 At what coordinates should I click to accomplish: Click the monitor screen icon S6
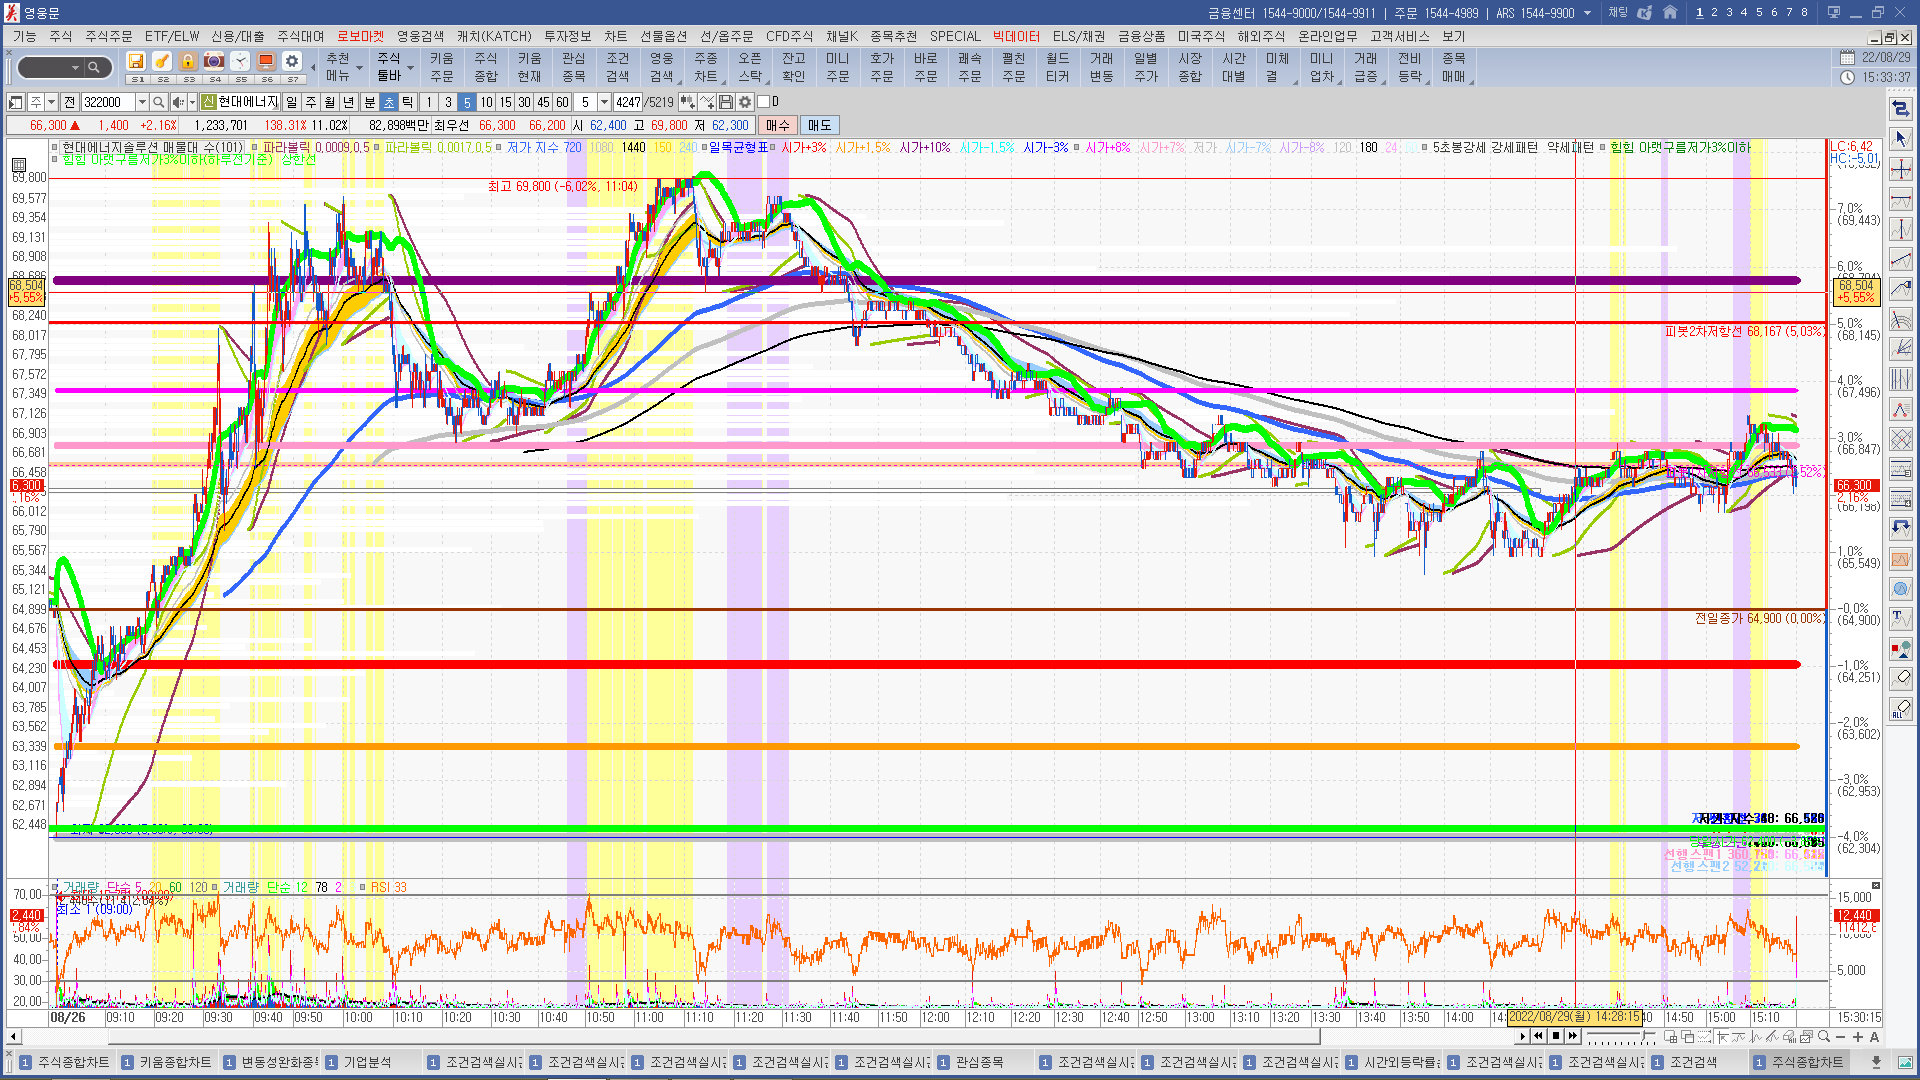tap(266, 62)
